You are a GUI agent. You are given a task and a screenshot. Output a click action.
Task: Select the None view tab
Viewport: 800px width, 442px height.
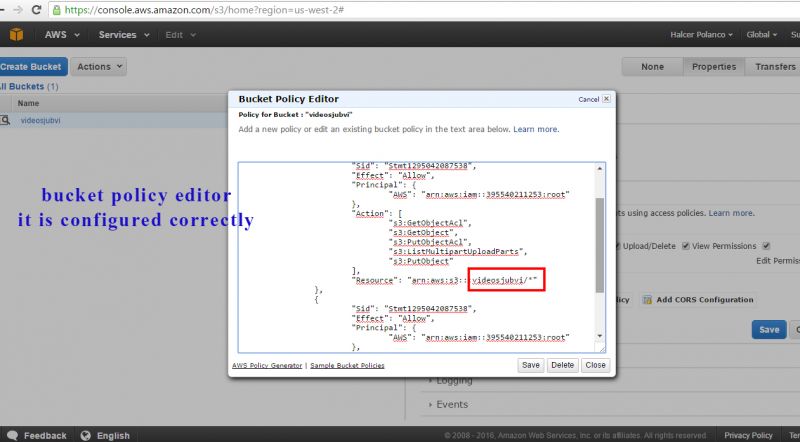coord(652,67)
